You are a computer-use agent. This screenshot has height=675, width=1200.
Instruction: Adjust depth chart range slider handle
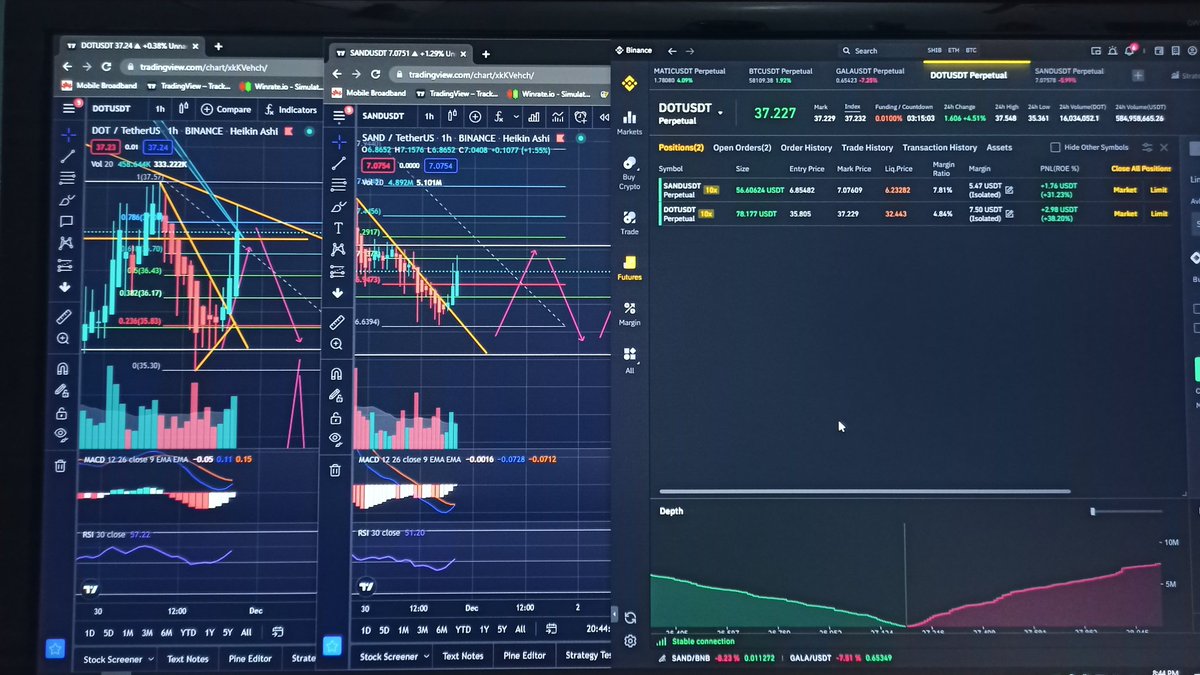tap(1092, 511)
